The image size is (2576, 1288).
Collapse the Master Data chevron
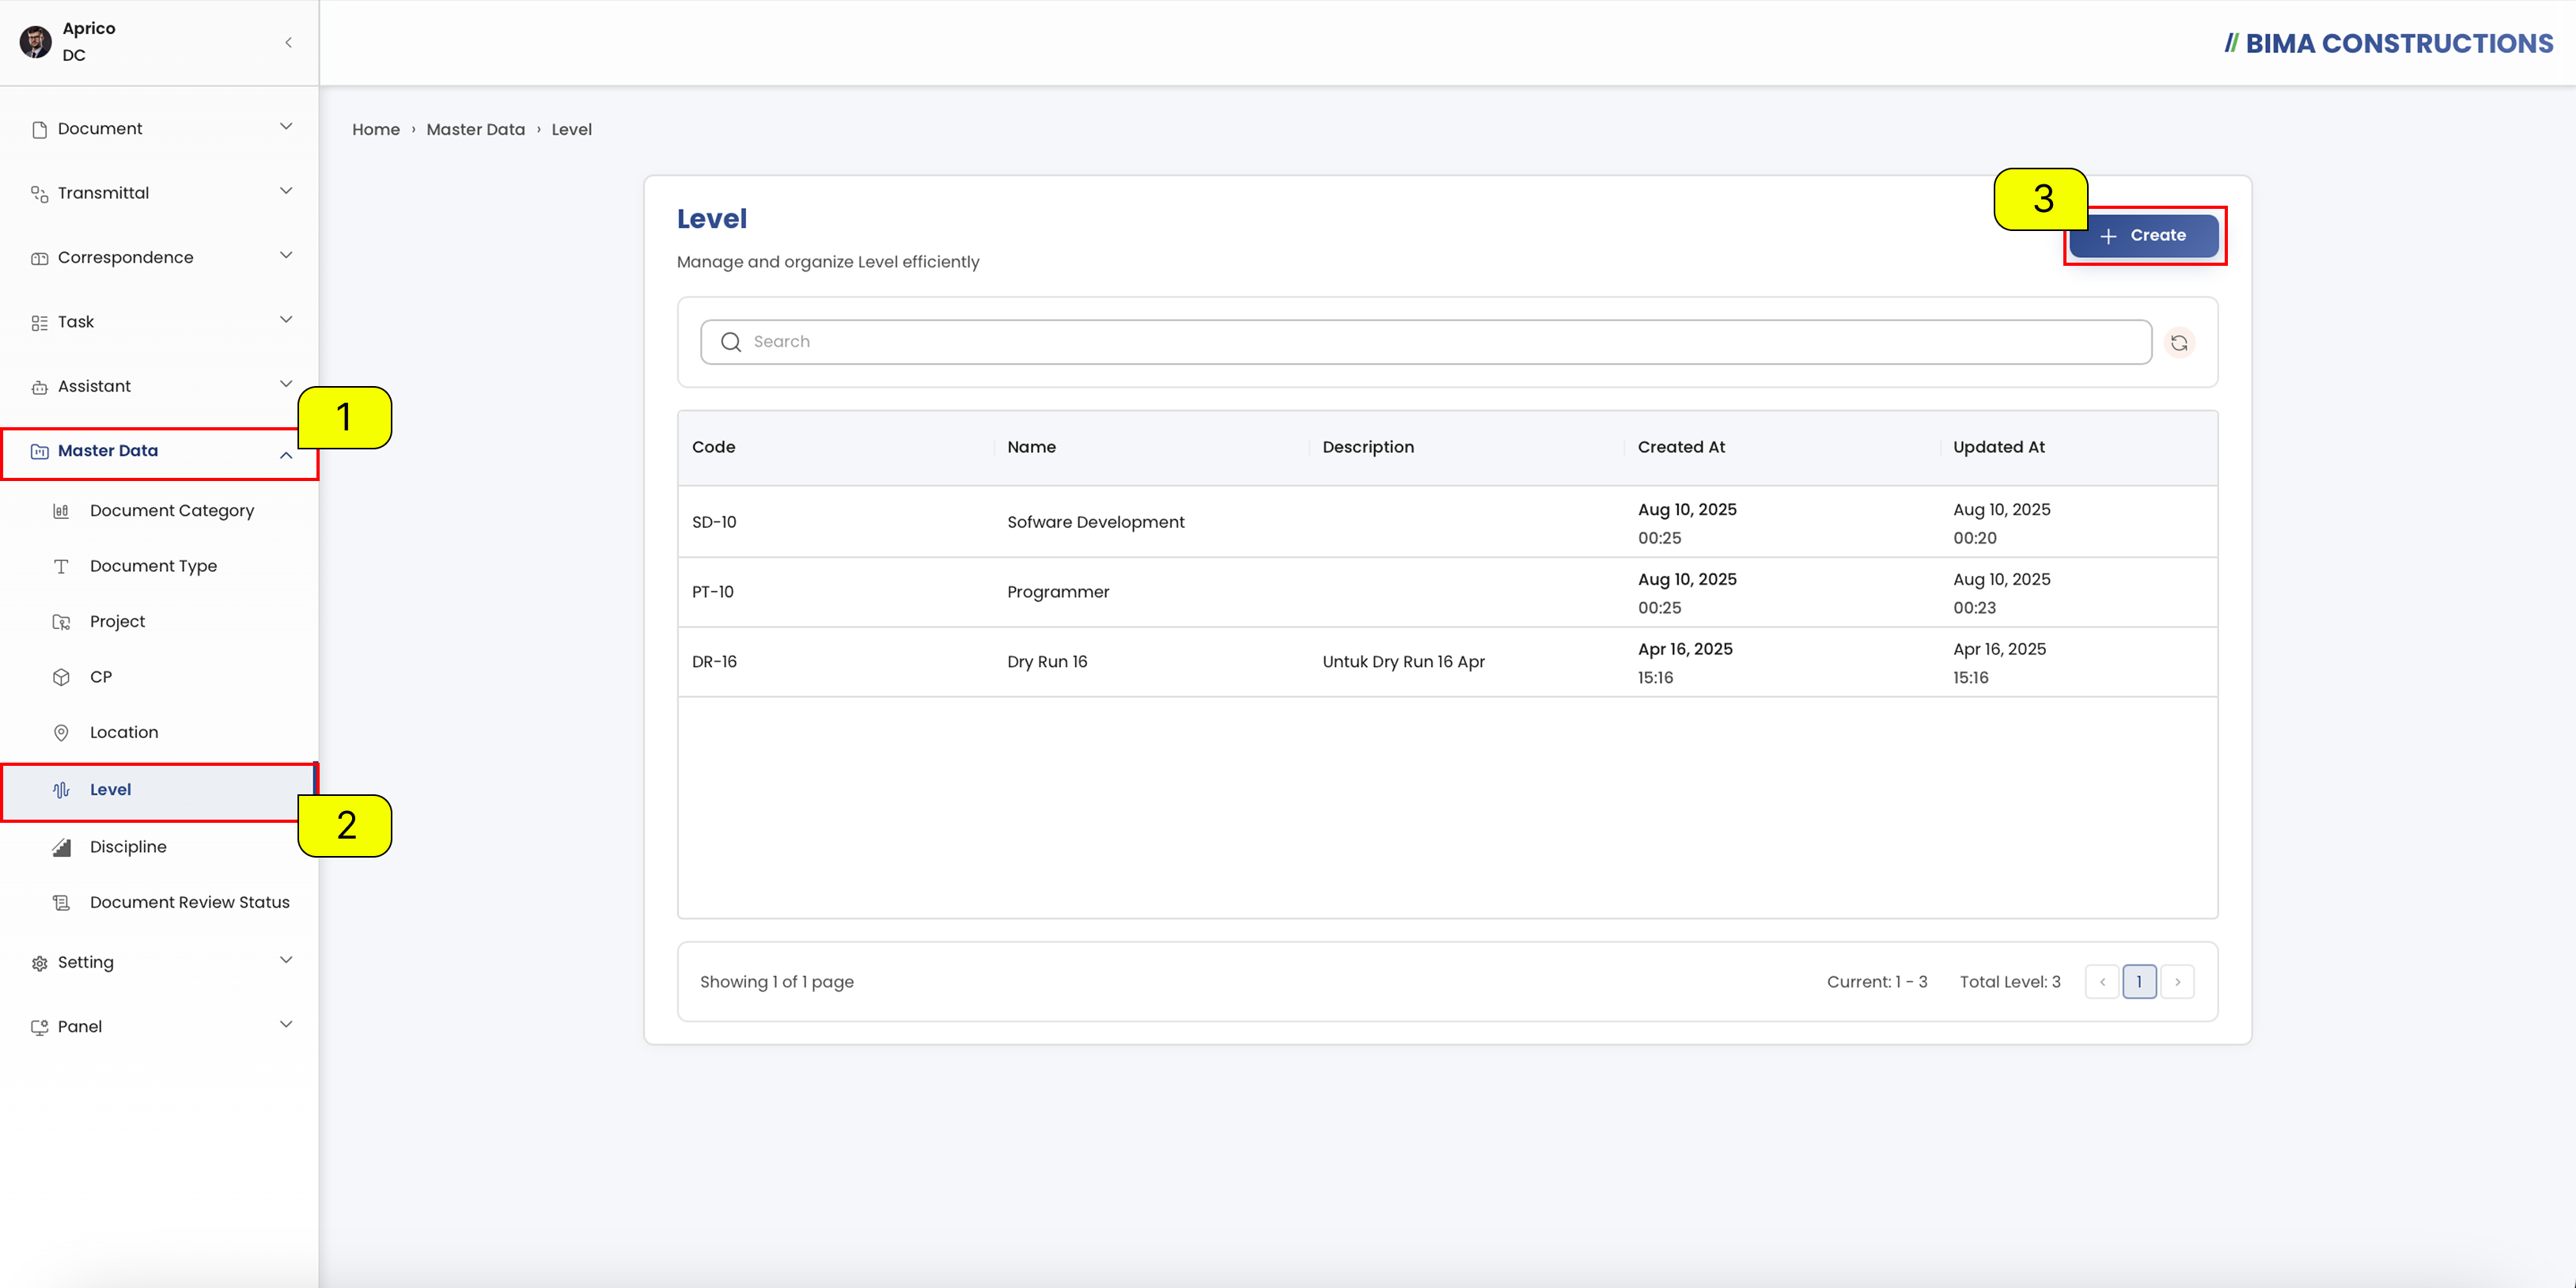click(x=286, y=455)
